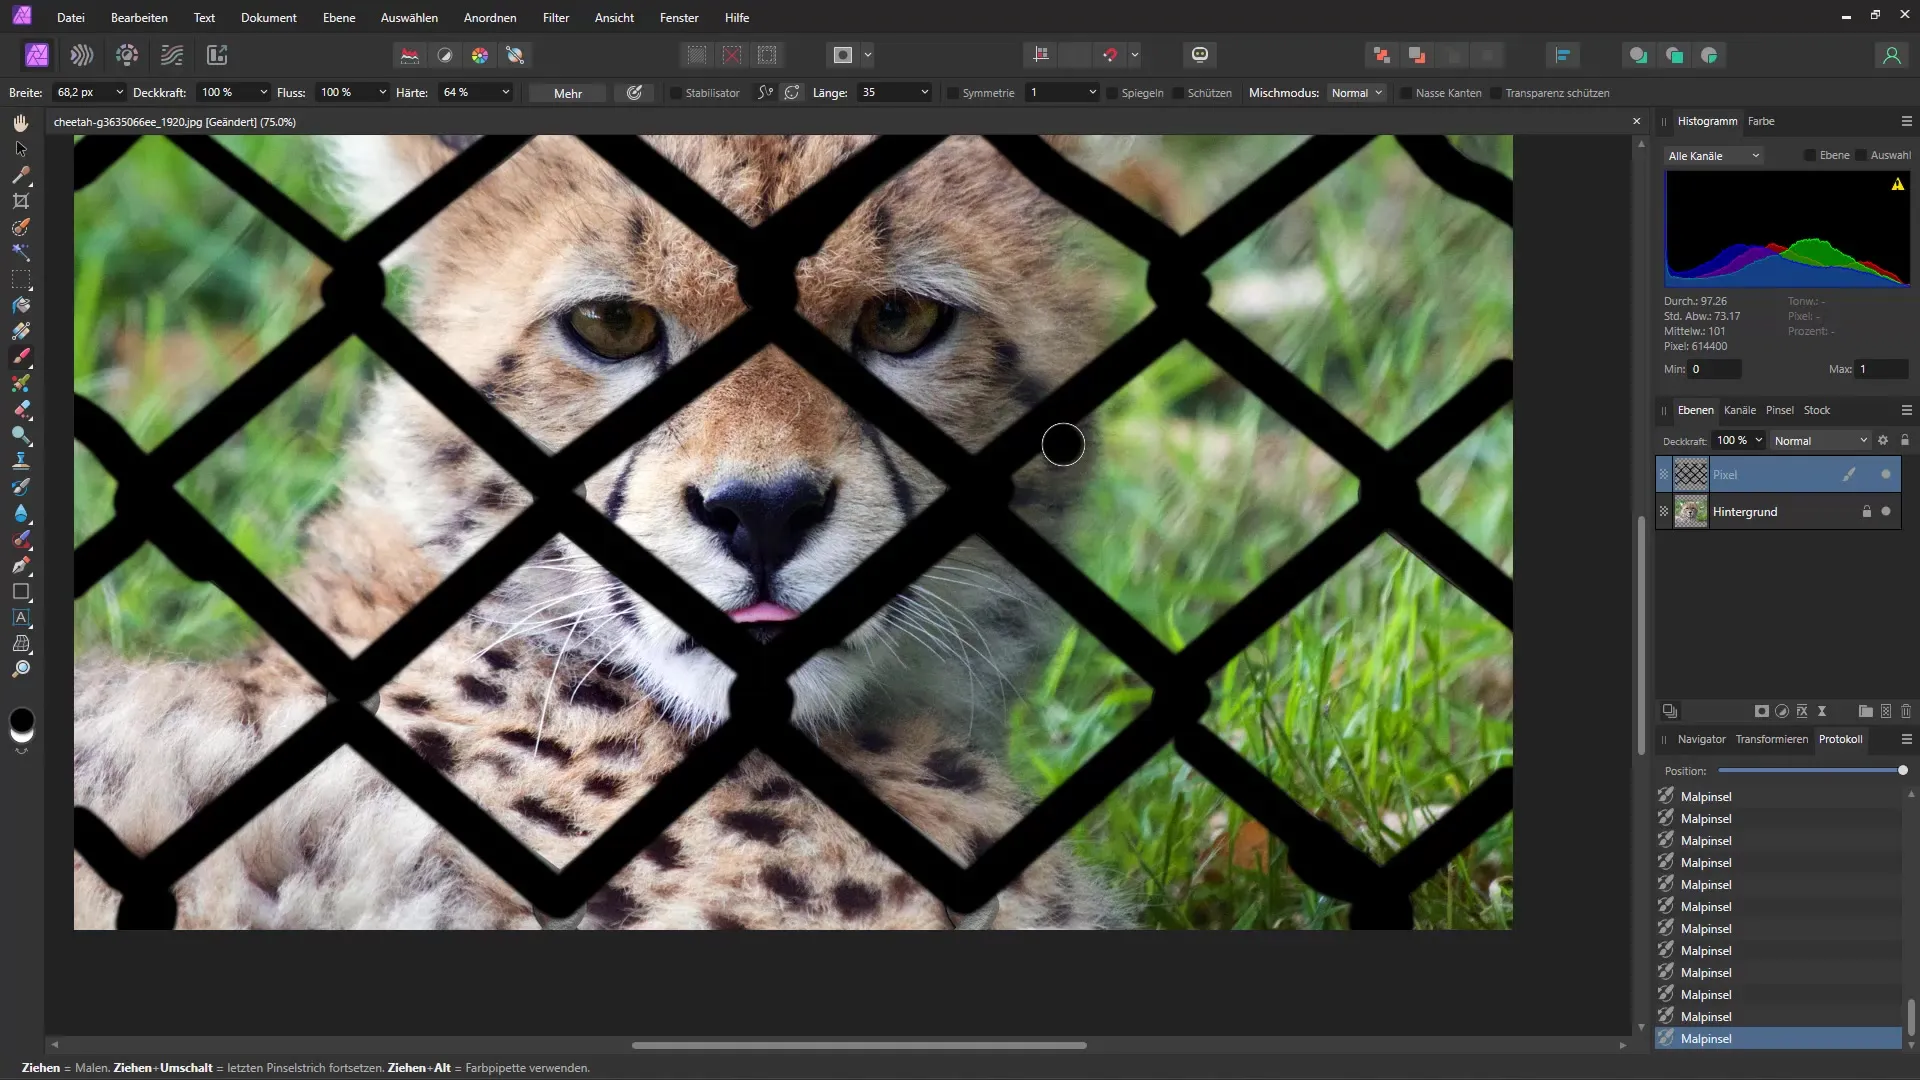Image resolution: width=1920 pixels, height=1080 pixels.
Task: Select the Mesh Warp tool
Action: pos(21,643)
